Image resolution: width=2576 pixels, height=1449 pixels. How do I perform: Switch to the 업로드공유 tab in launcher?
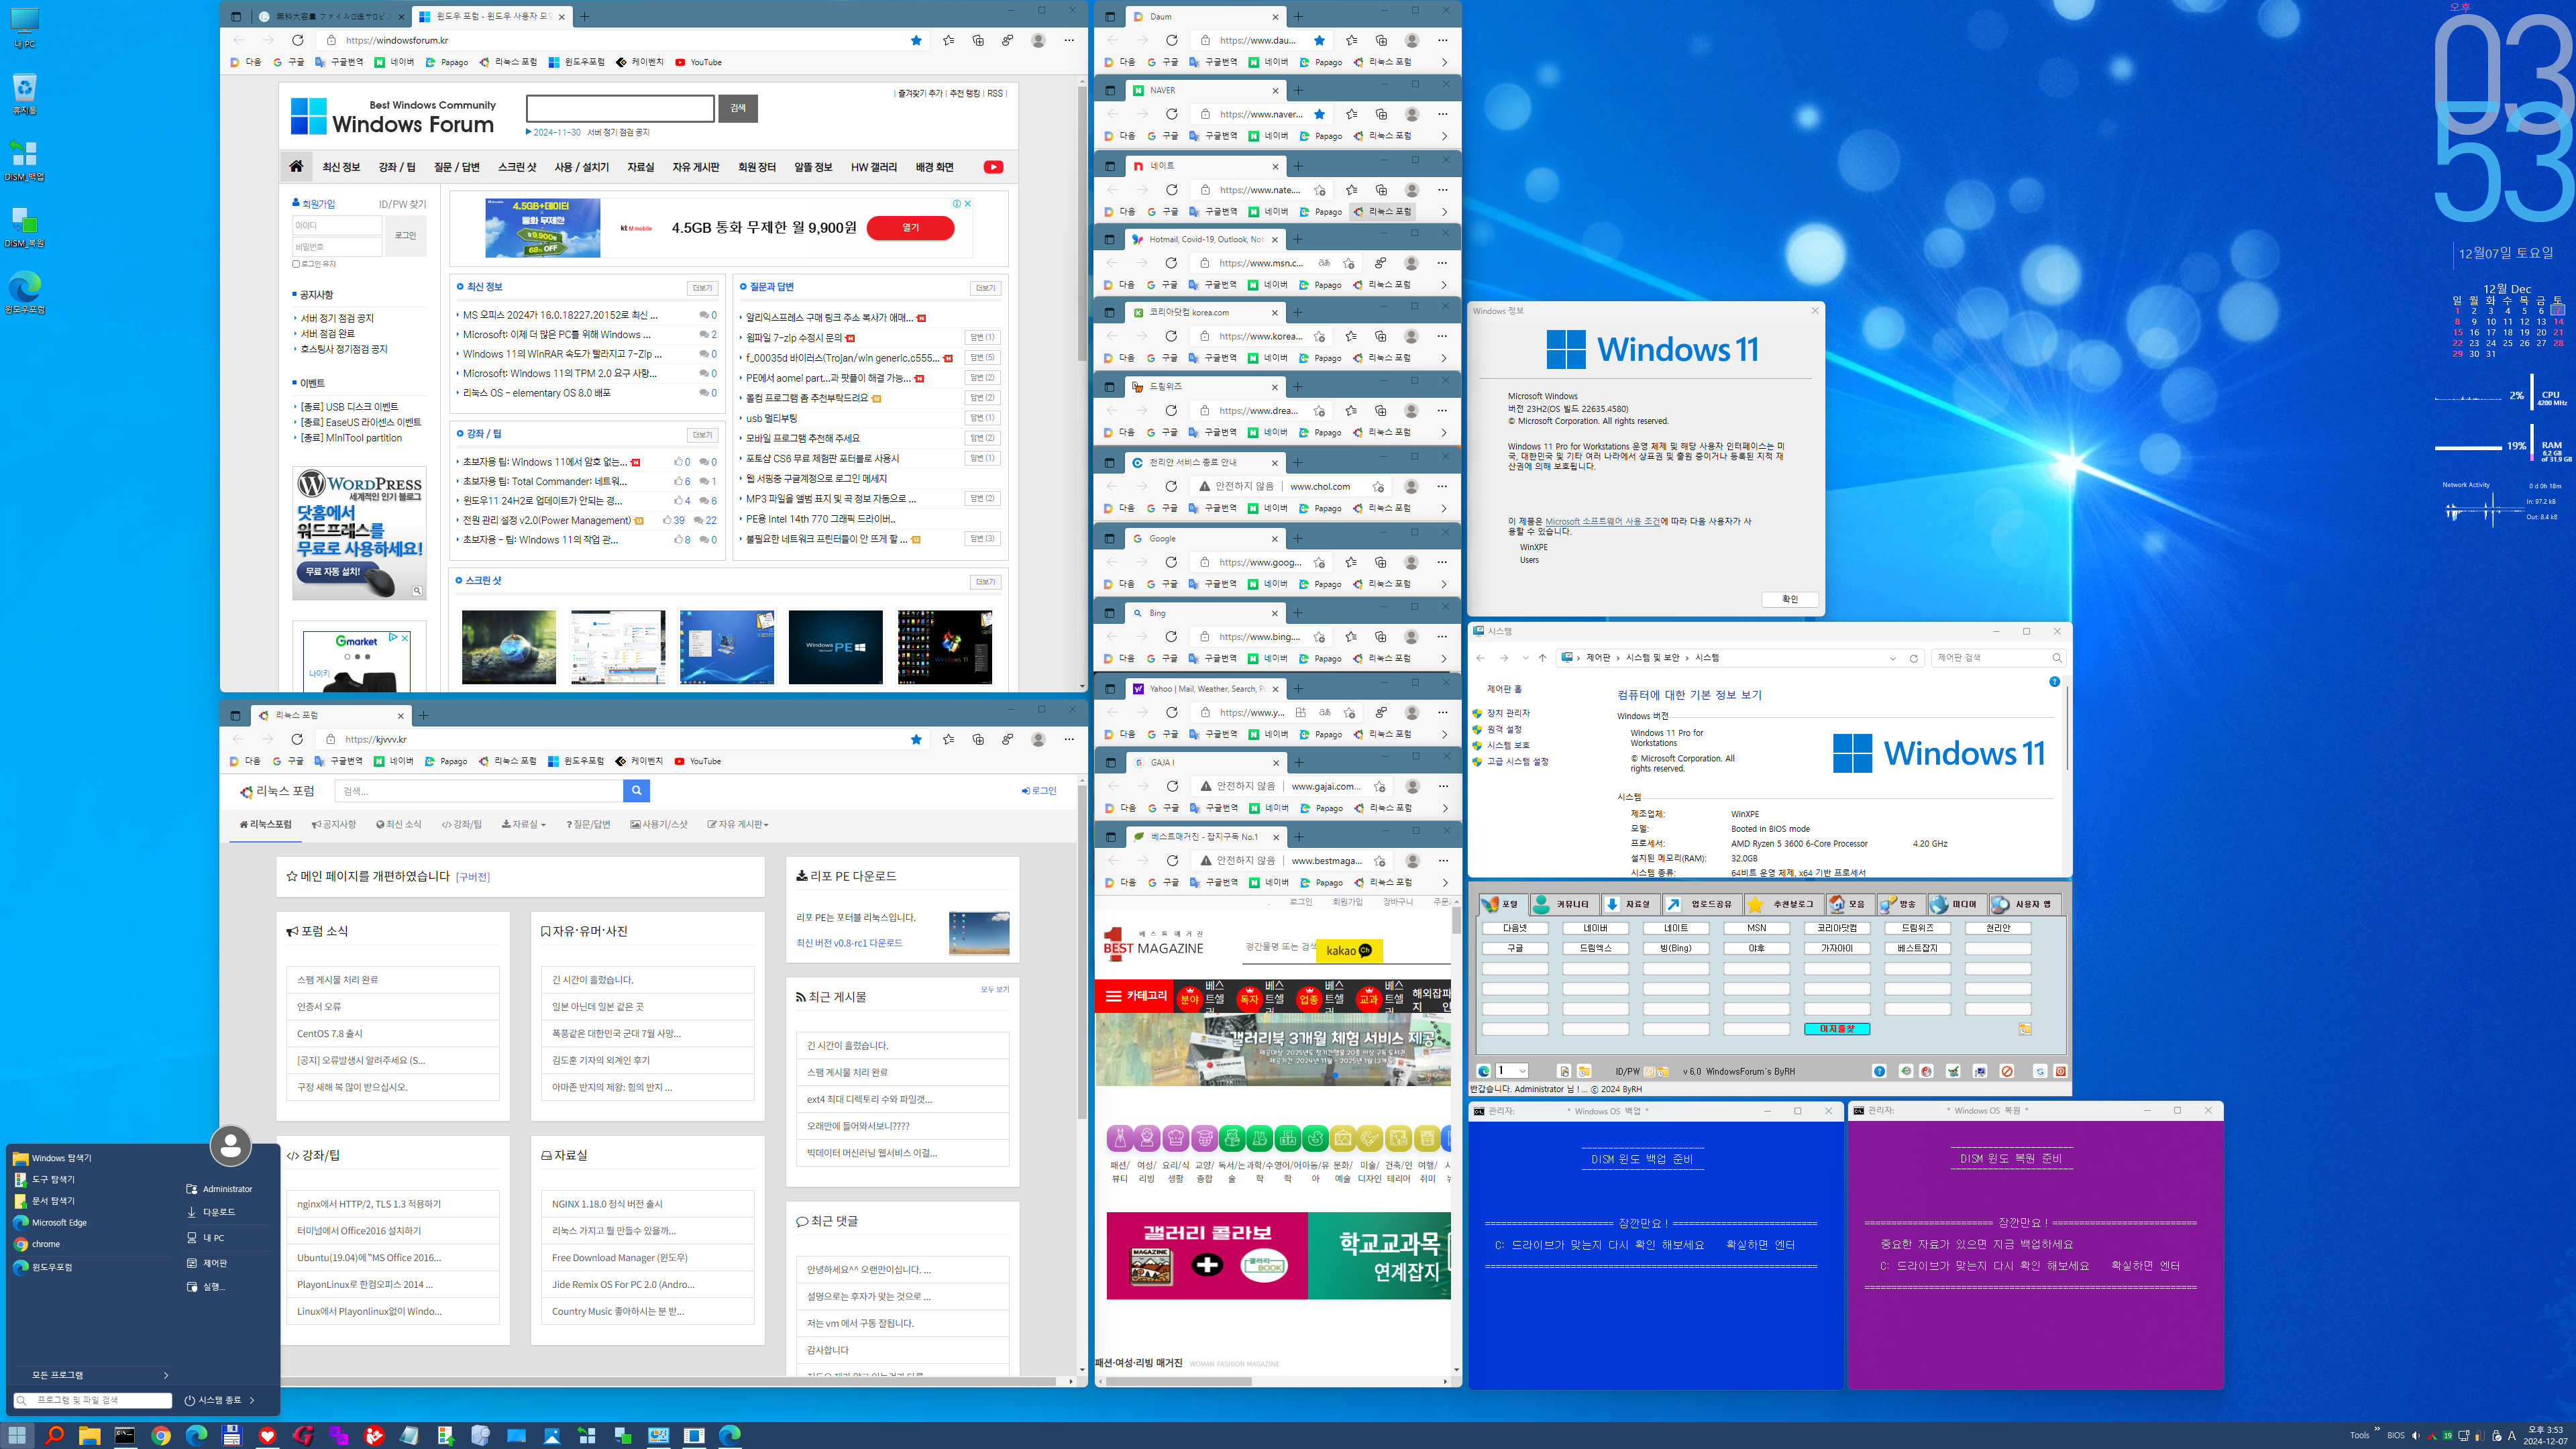pyautogui.click(x=1702, y=904)
